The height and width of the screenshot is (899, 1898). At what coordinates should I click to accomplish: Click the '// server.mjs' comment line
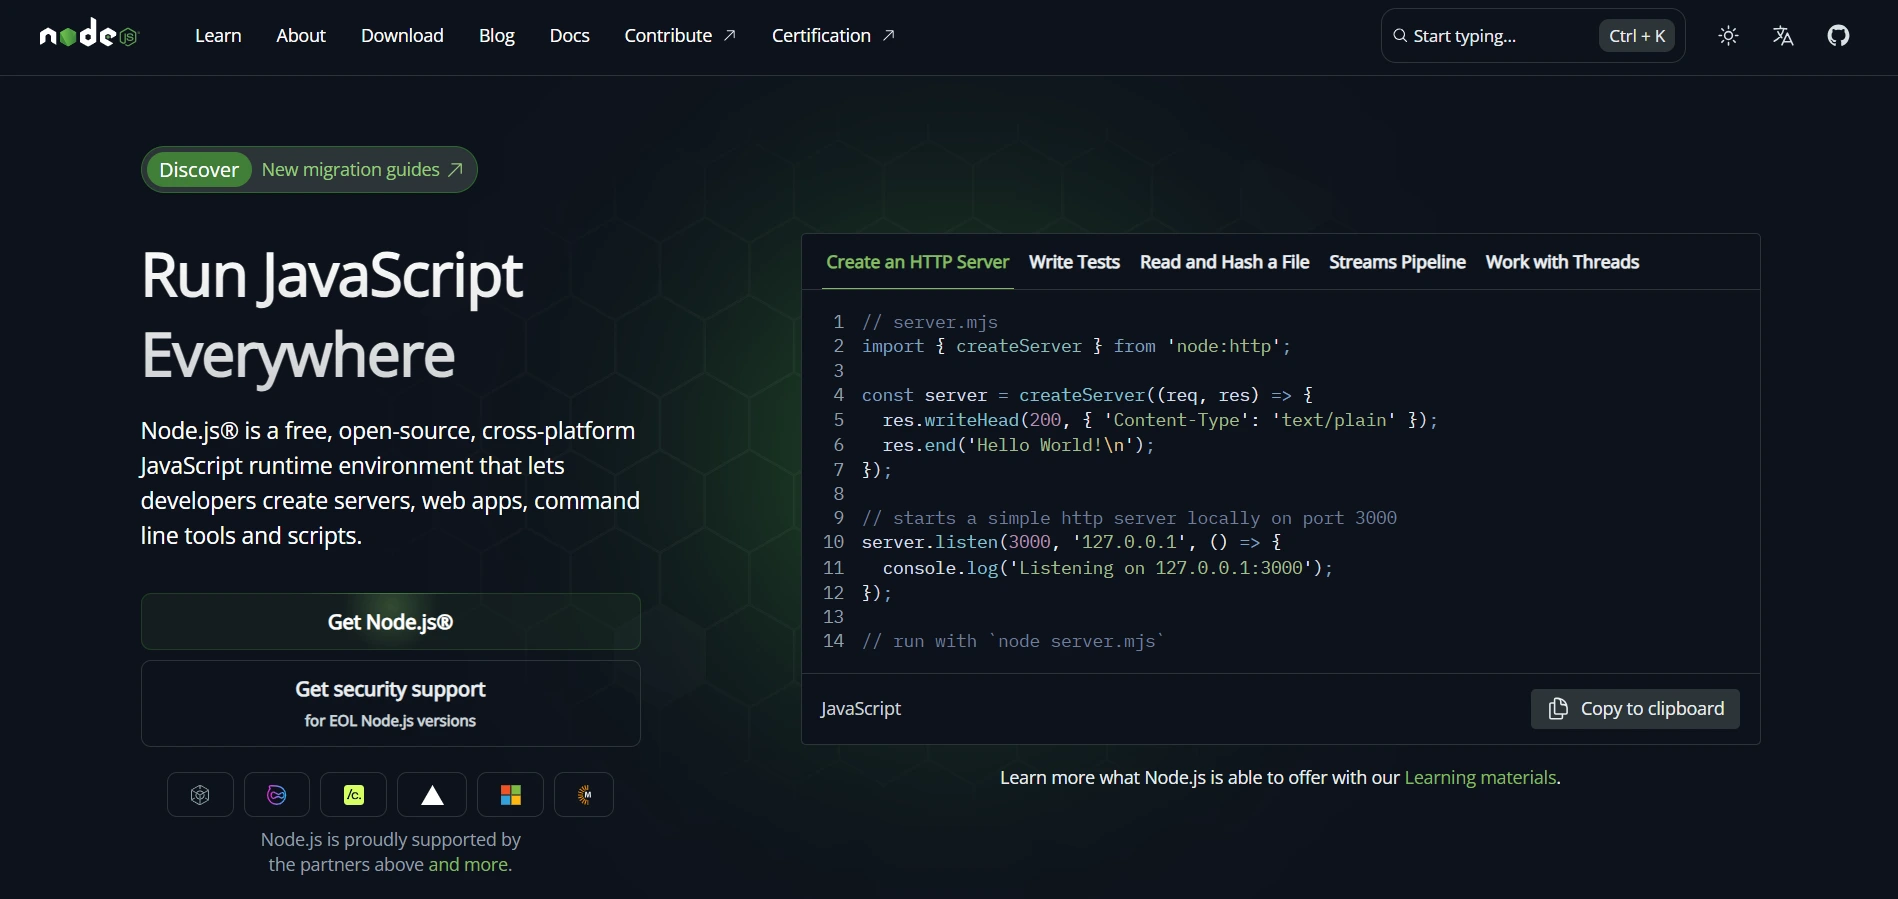[x=930, y=322]
